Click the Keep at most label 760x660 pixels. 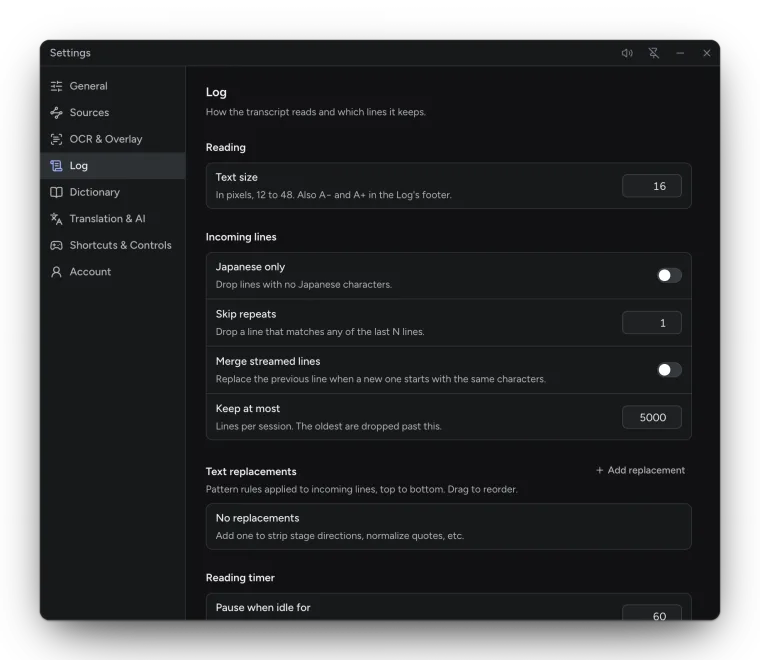coord(248,409)
